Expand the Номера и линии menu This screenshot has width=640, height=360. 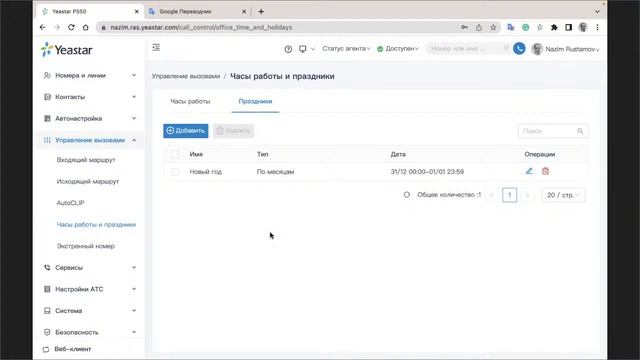click(90, 76)
